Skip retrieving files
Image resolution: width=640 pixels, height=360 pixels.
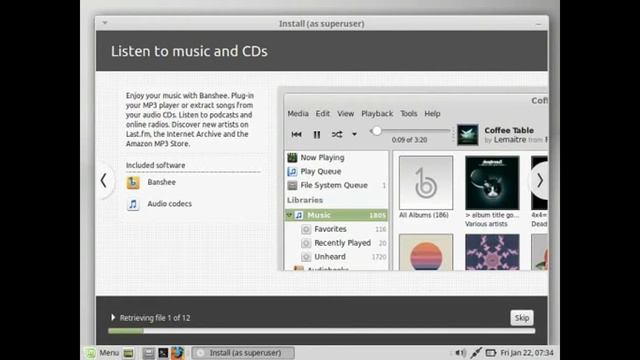tap(522, 318)
